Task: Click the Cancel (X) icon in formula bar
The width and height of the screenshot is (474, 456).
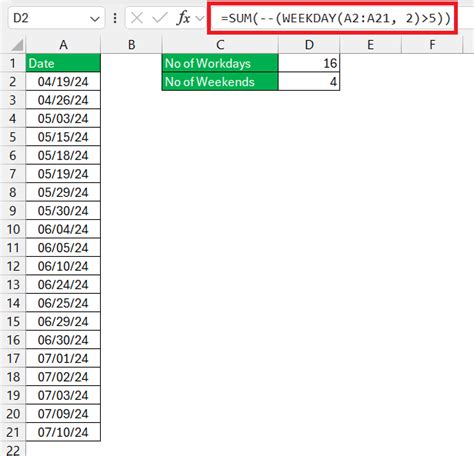Action: [x=137, y=18]
